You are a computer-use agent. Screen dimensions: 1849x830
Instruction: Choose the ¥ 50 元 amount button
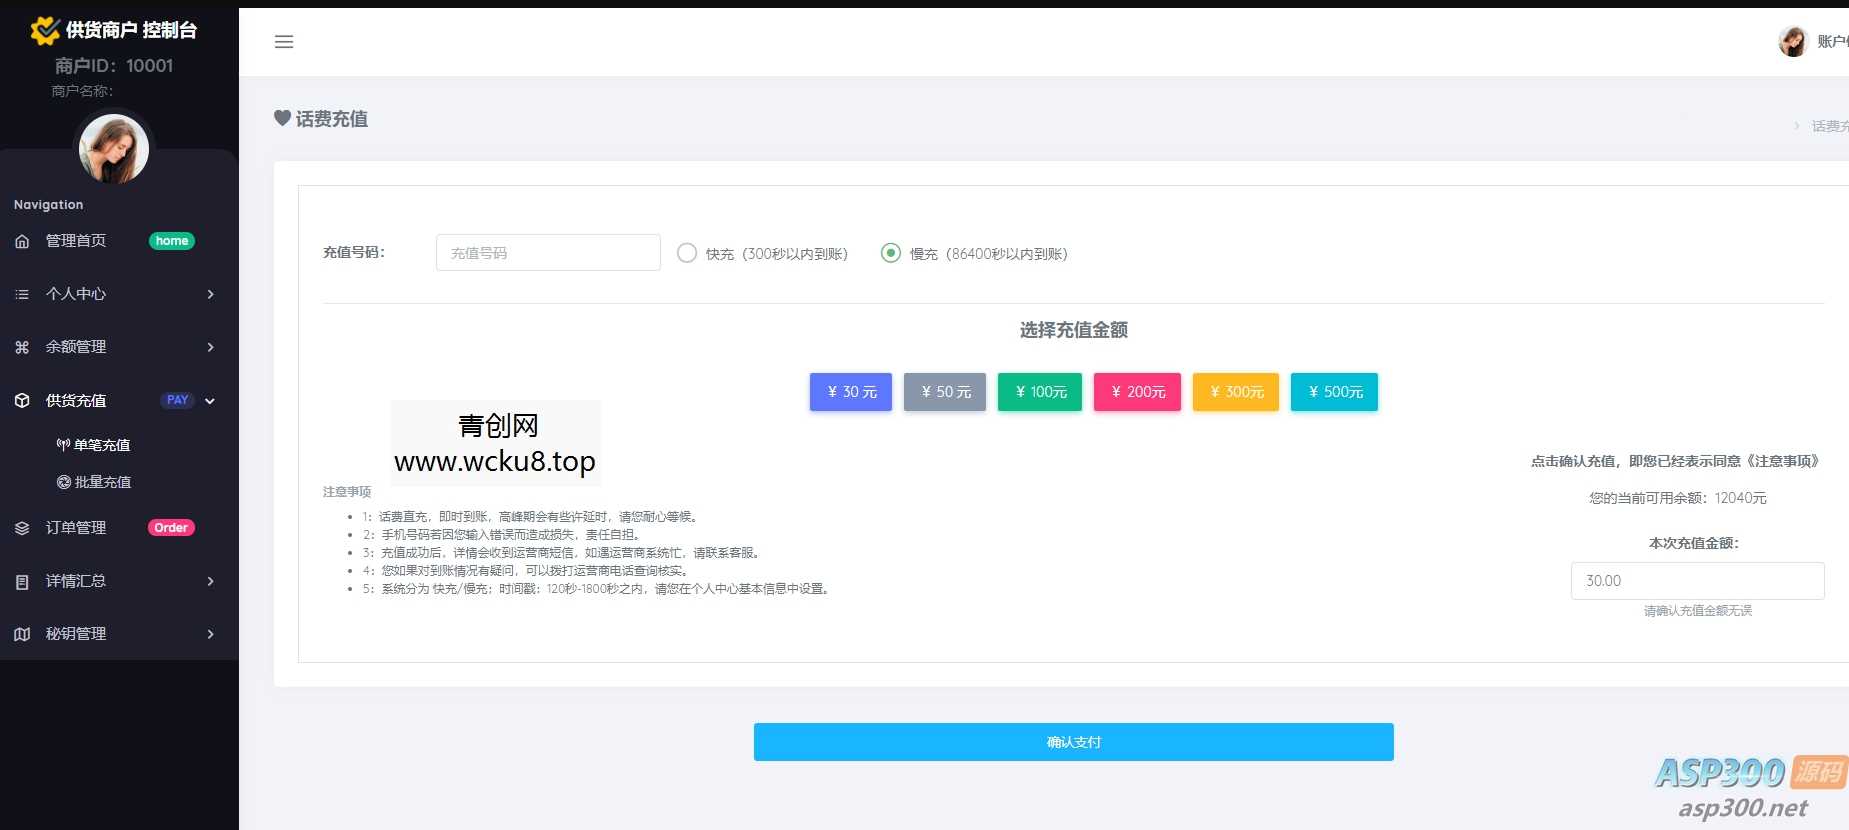pyautogui.click(x=945, y=392)
